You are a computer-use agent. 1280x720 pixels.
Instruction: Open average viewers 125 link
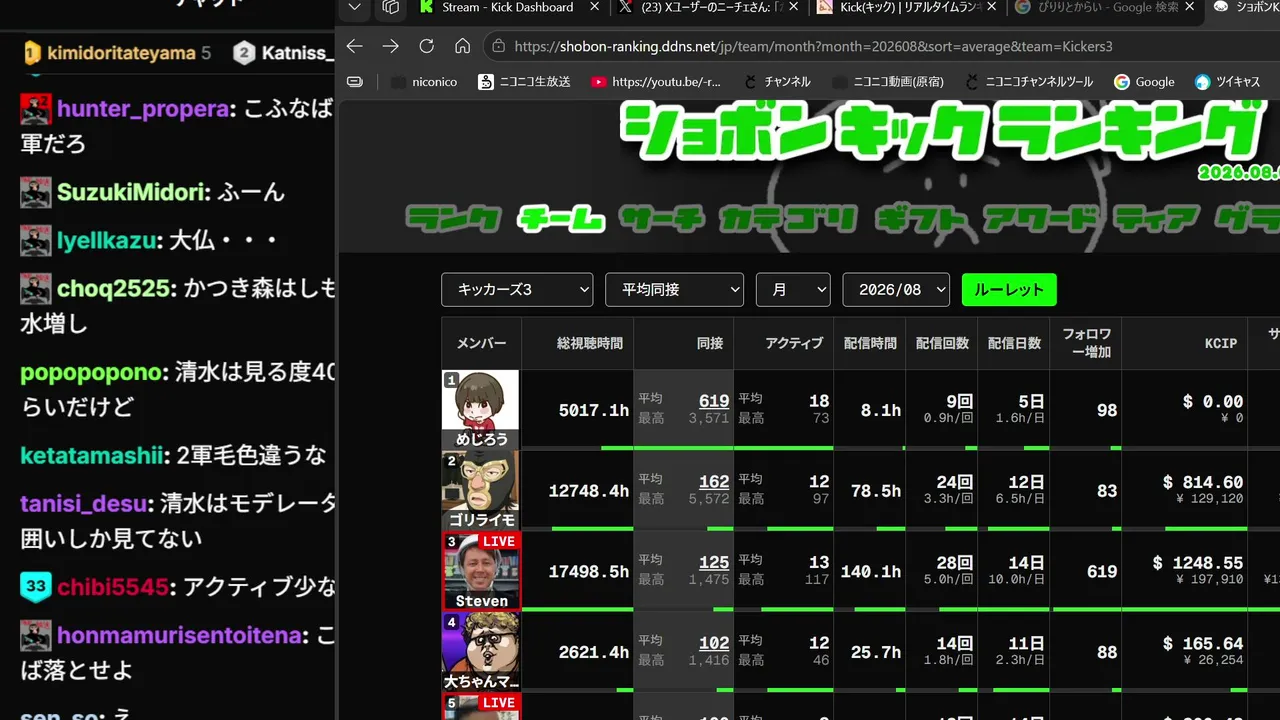714,563
